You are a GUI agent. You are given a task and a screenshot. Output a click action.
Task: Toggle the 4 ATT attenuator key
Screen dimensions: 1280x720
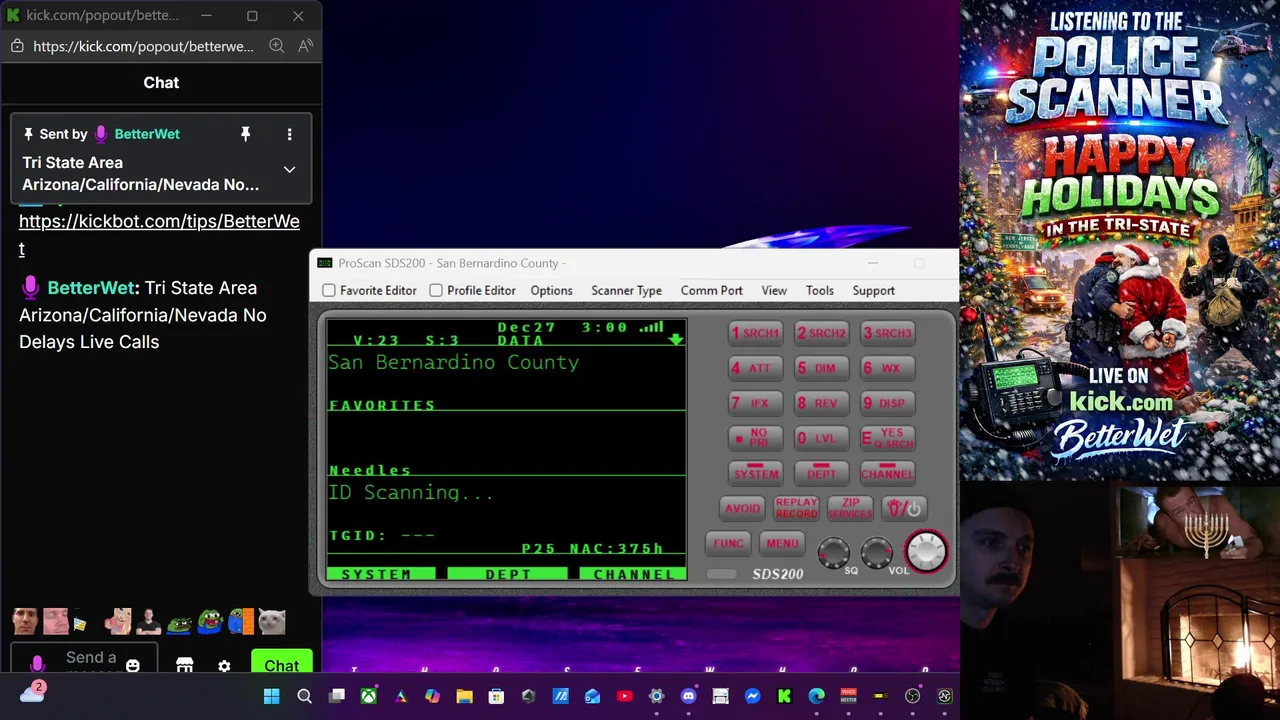755,368
